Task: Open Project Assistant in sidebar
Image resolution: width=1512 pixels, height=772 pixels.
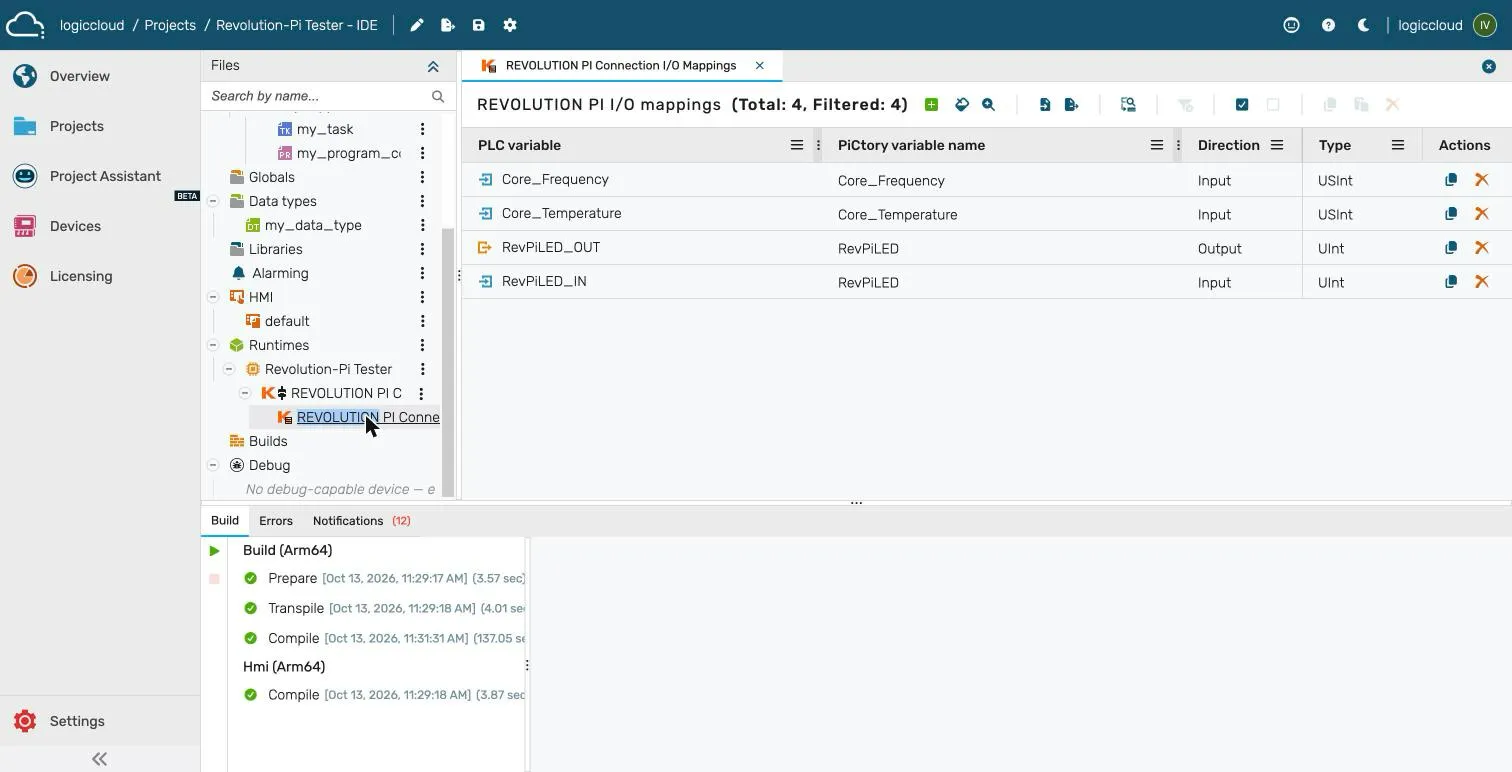Action: point(105,176)
